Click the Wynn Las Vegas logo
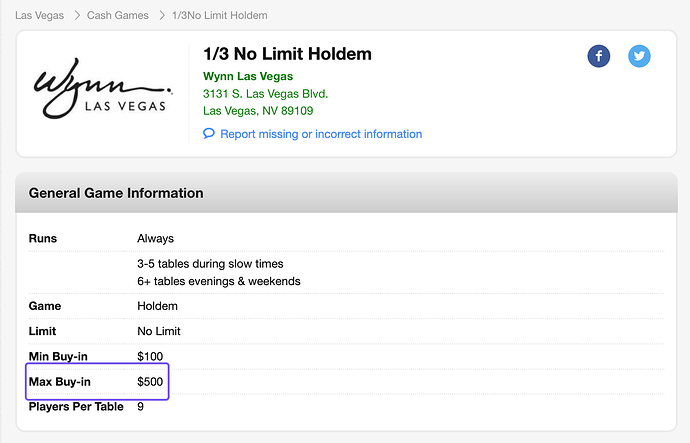The image size is (690, 443). click(101, 94)
